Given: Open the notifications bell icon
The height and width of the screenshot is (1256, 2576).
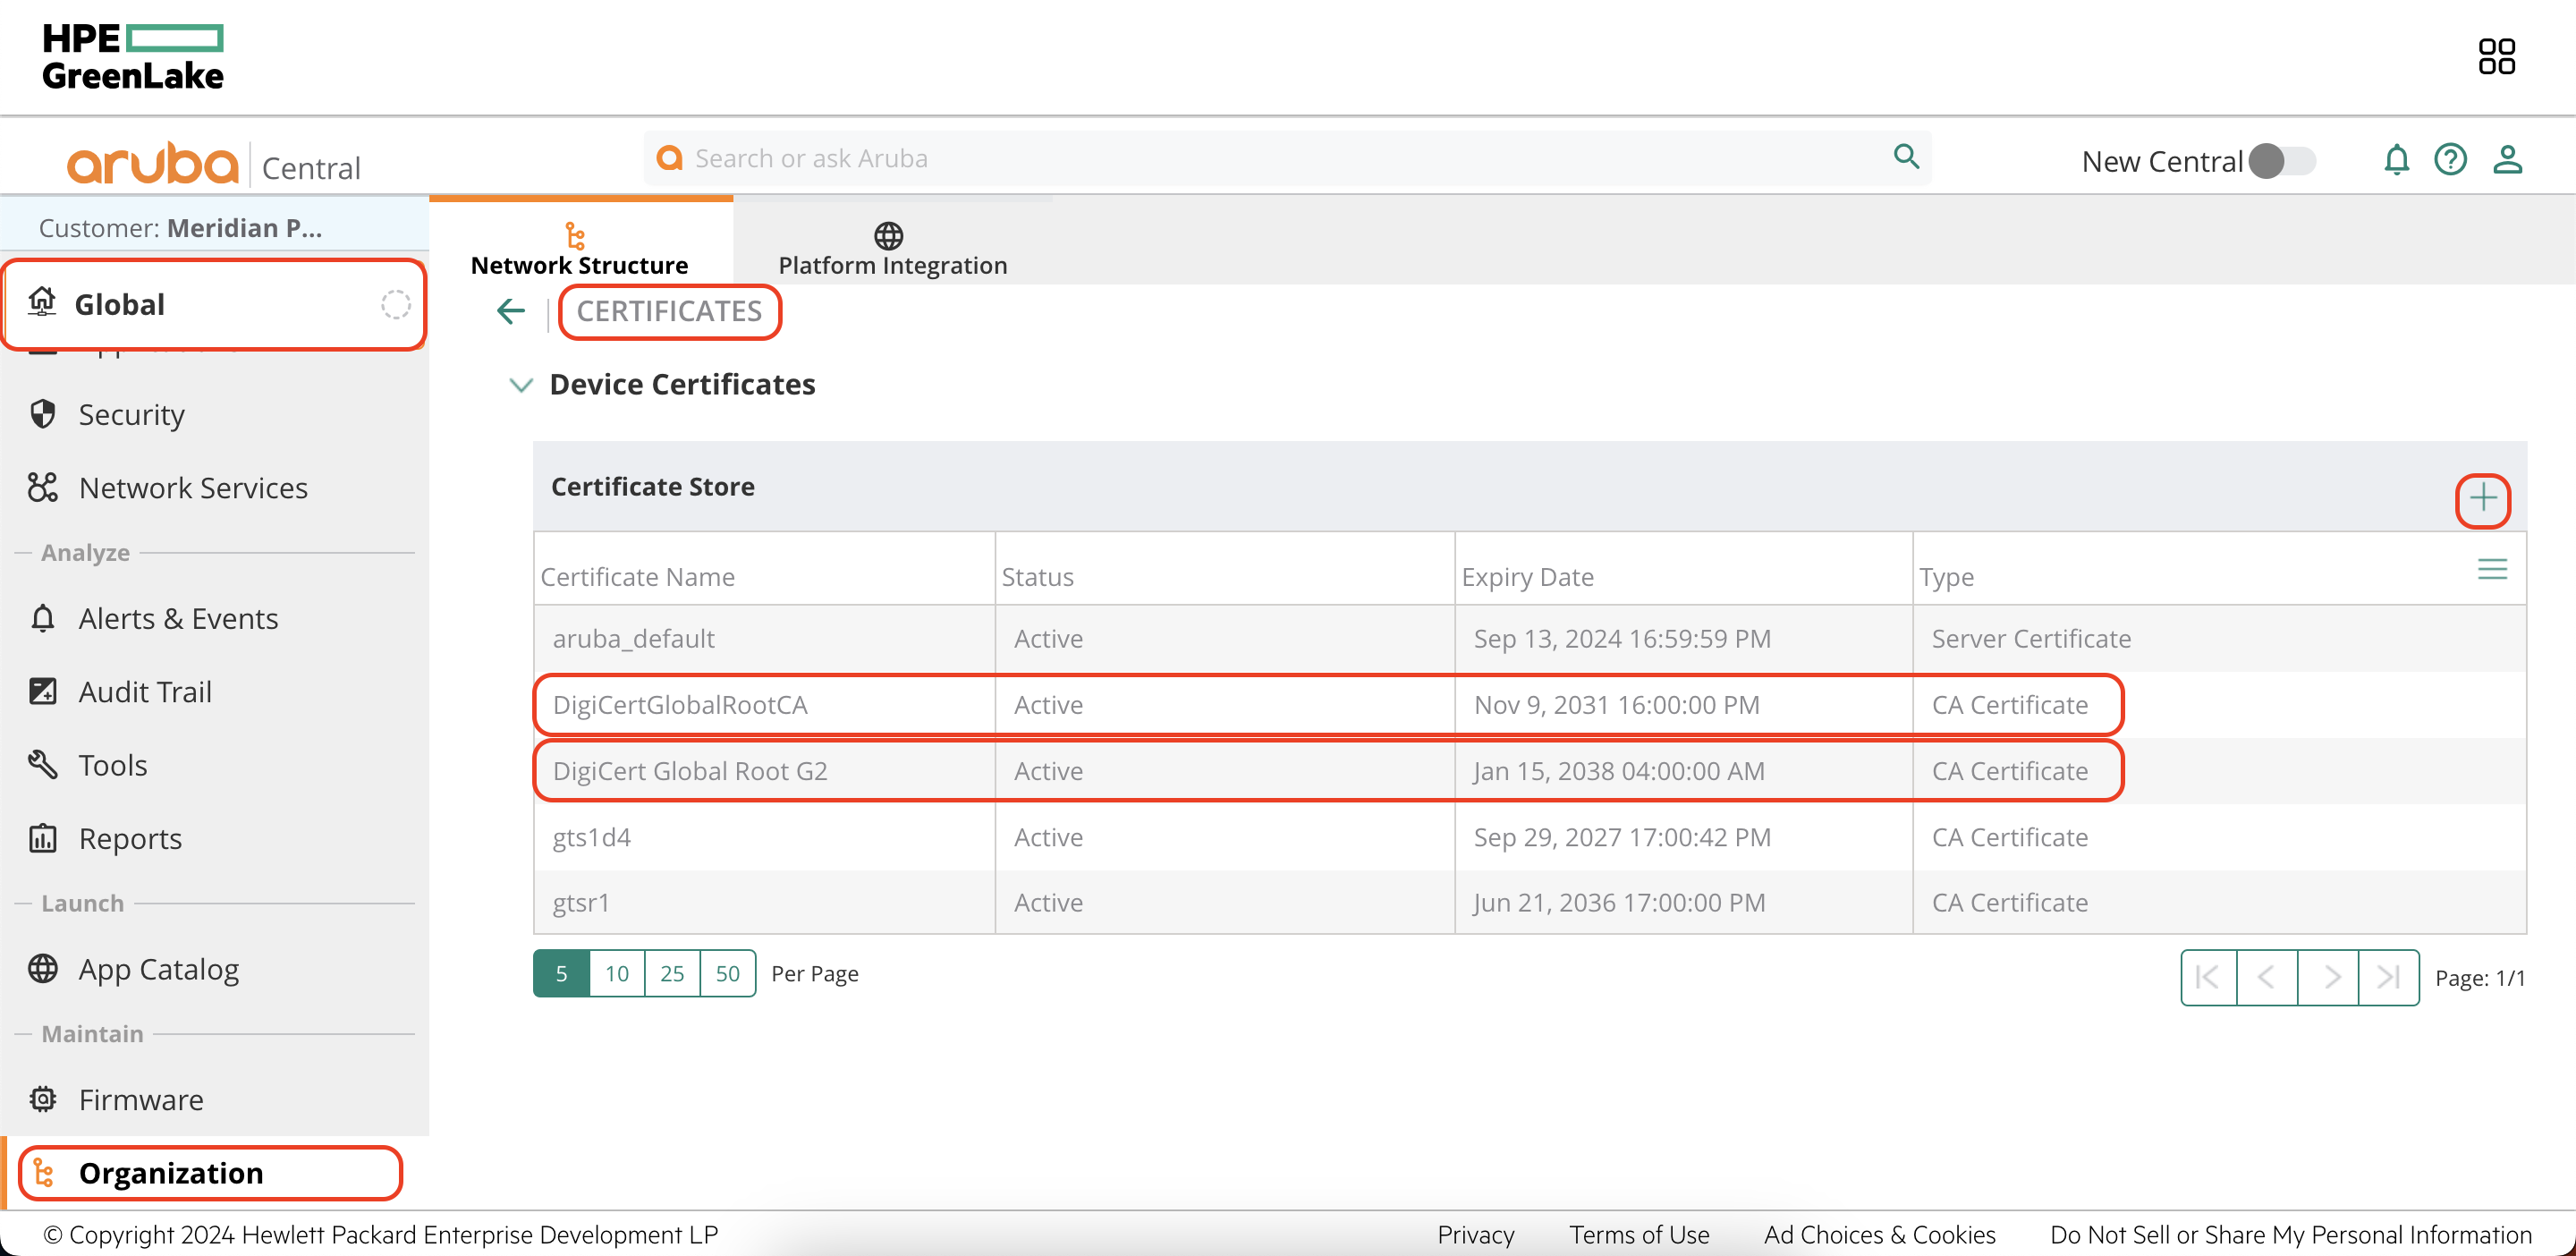Looking at the screenshot, I should pos(2396,160).
